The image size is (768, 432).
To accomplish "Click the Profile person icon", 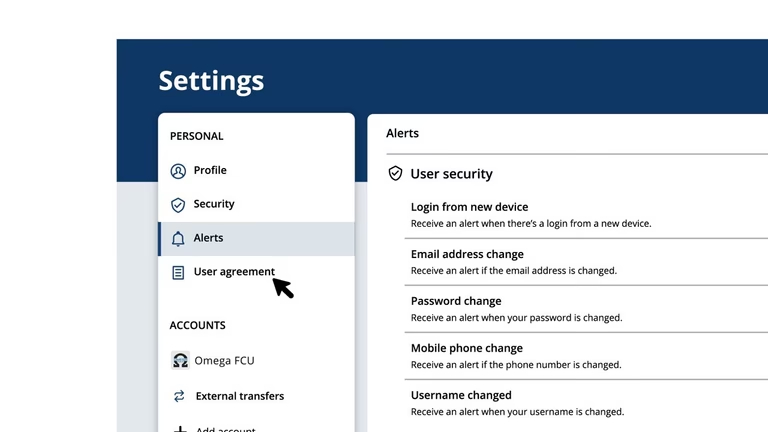I will click(178, 171).
